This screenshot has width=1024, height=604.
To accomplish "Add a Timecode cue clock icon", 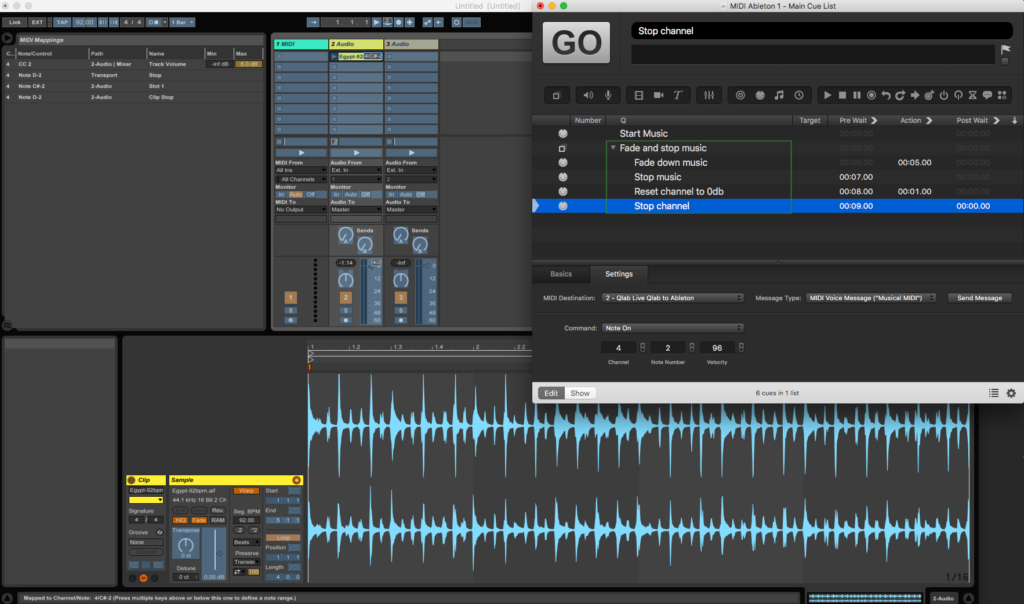I will click(x=799, y=95).
